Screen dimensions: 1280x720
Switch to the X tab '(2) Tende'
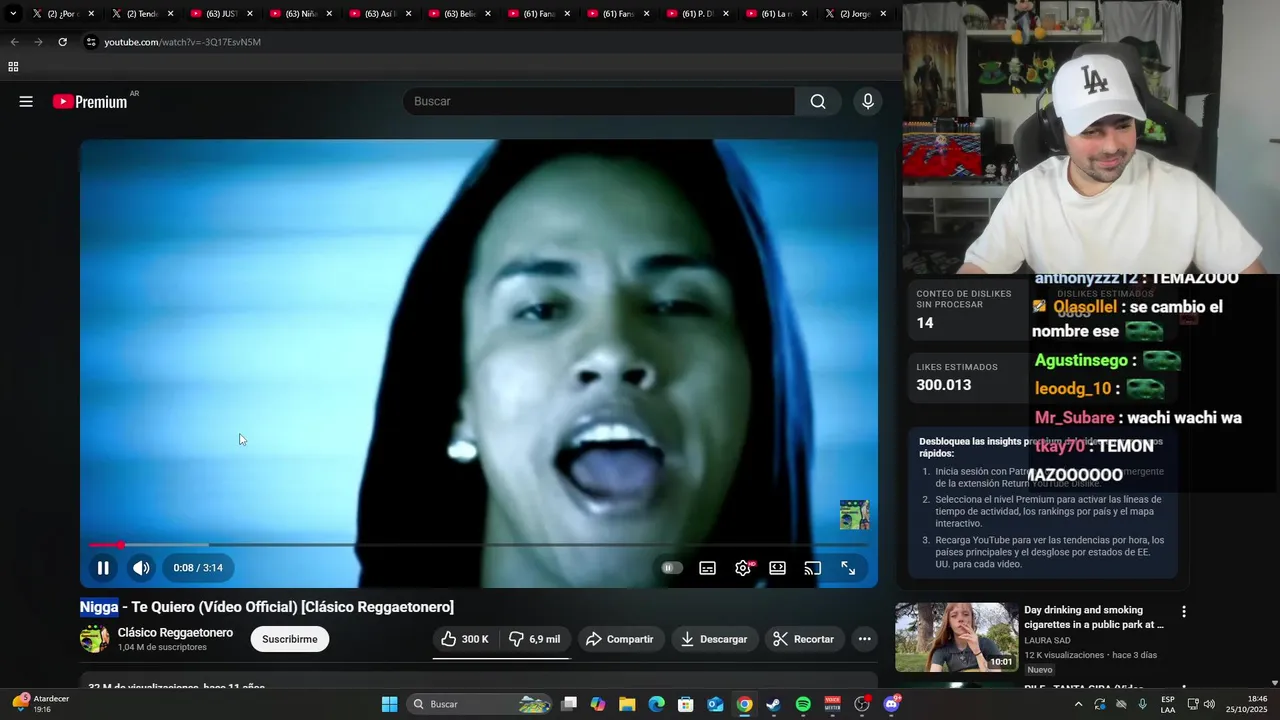tap(142, 14)
